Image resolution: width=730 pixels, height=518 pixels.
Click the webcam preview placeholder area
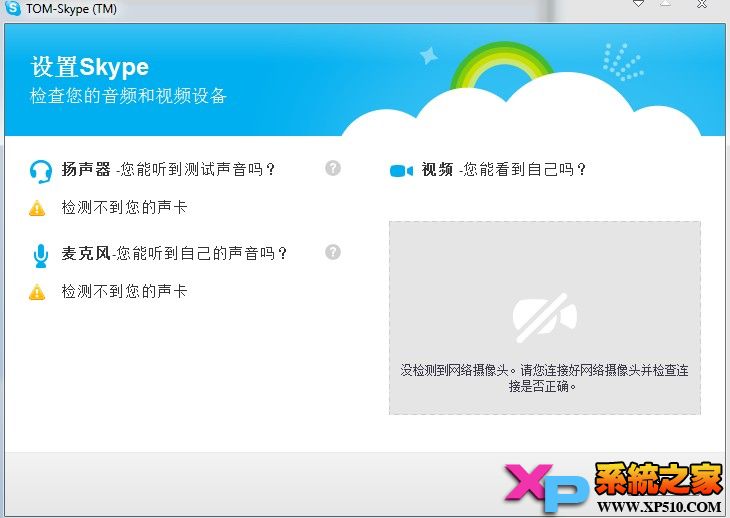click(x=545, y=318)
